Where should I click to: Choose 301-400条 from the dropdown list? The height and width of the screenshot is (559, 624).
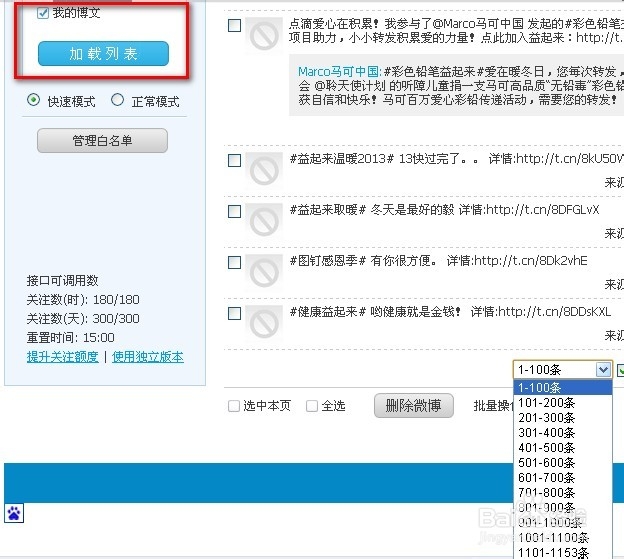563,432
